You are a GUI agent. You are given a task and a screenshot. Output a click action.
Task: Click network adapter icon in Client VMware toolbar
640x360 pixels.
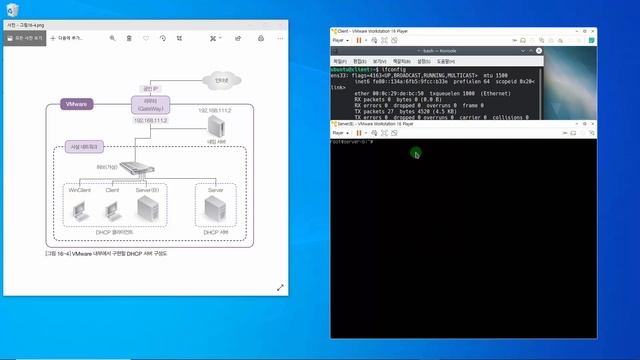(541, 40)
